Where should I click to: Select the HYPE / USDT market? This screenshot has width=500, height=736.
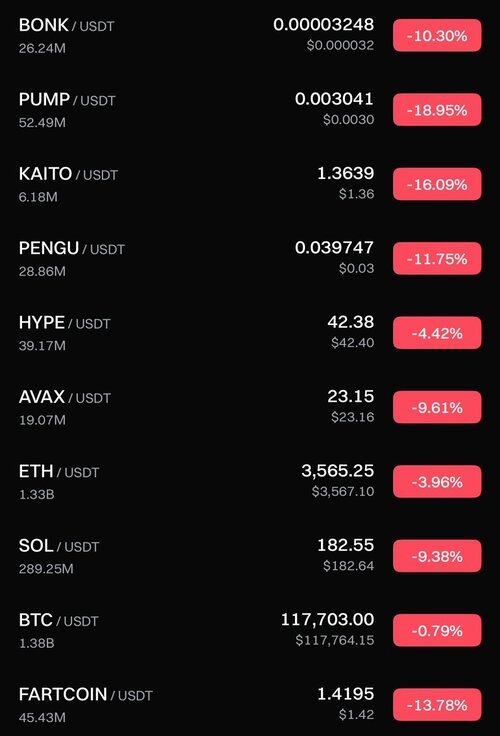click(x=250, y=333)
